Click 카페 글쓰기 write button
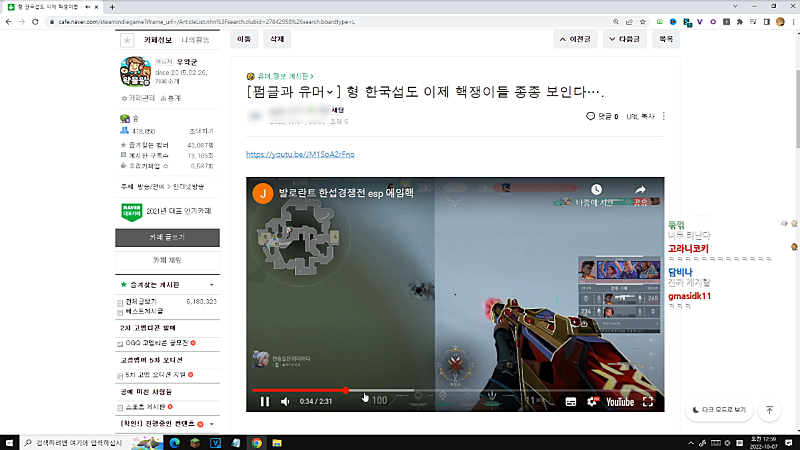This screenshot has width=800, height=450. (167, 238)
